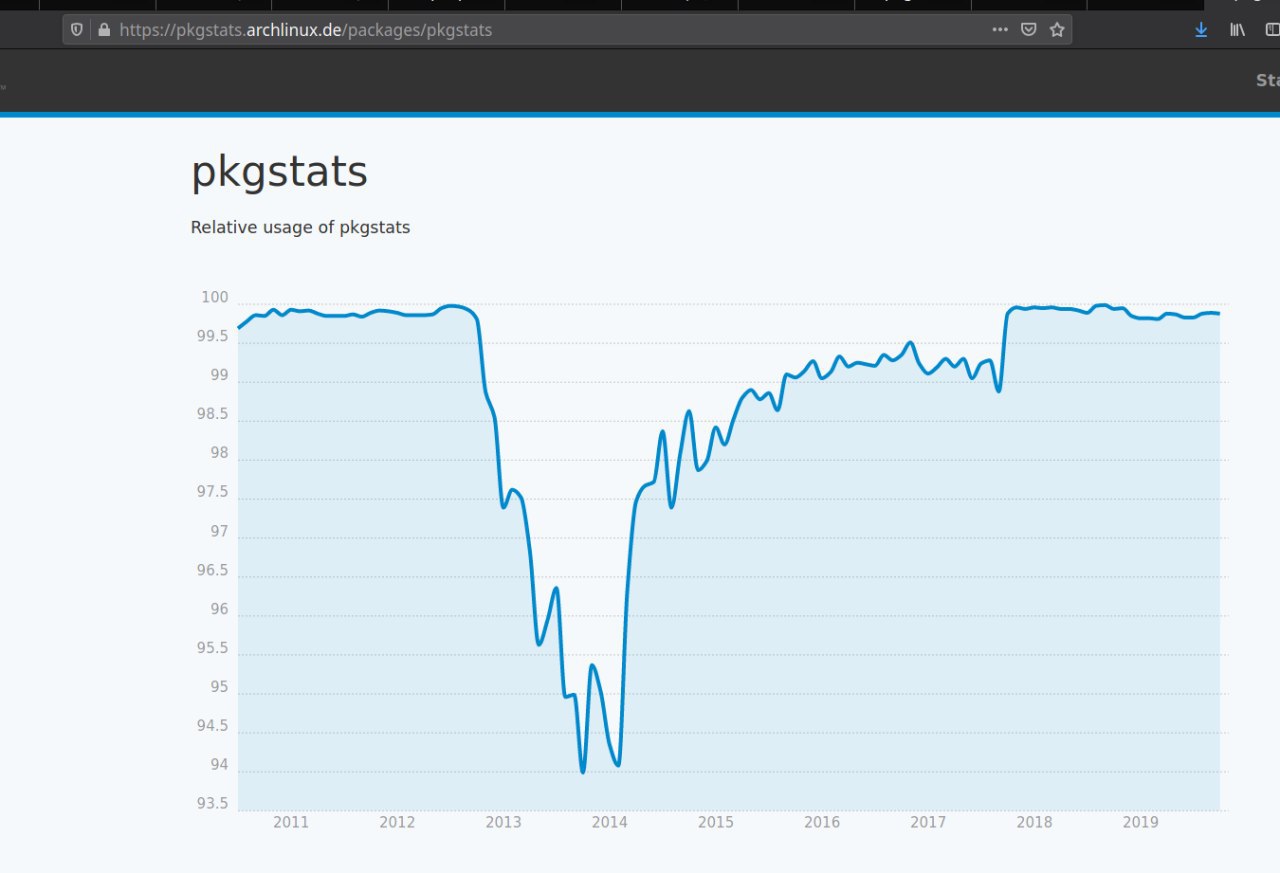Click the 98.5 y-axis label
The width and height of the screenshot is (1280, 873).
coord(212,414)
